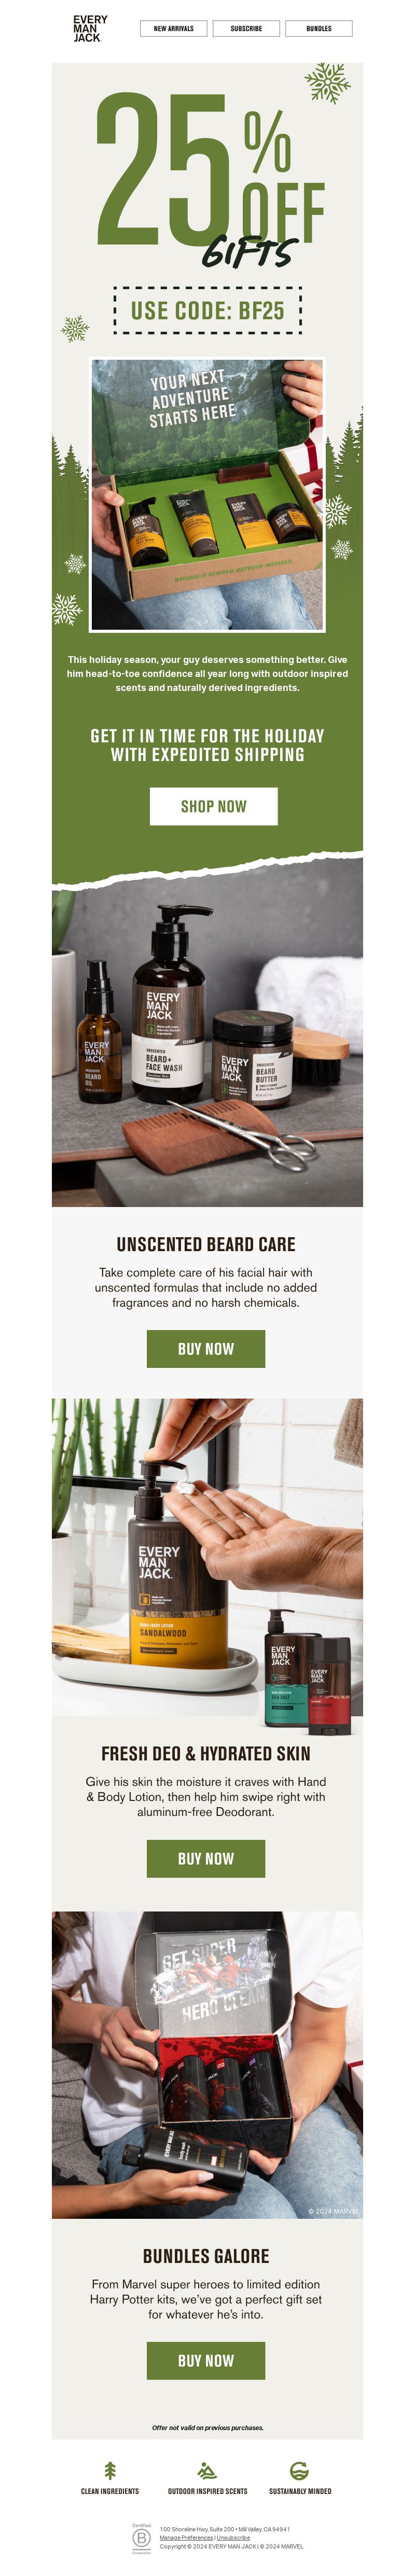Open the Bundles tab

click(x=319, y=29)
